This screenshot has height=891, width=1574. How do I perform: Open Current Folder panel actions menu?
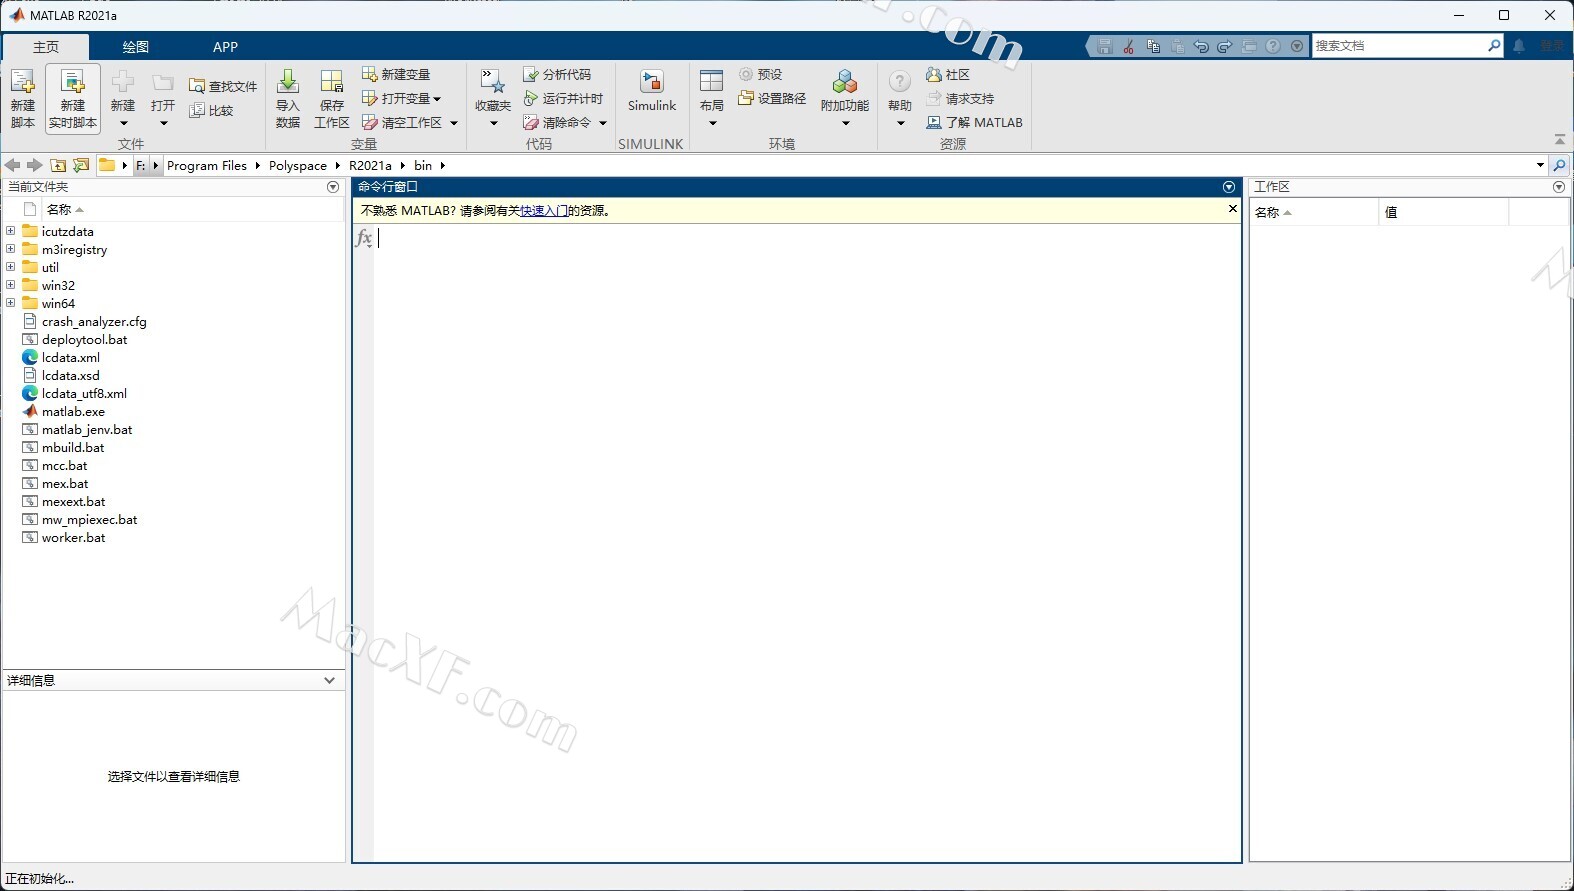pyautogui.click(x=333, y=187)
